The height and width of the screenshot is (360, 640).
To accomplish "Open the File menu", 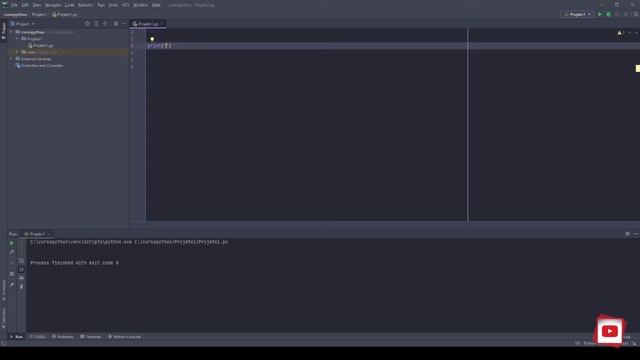I will coord(14,5).
